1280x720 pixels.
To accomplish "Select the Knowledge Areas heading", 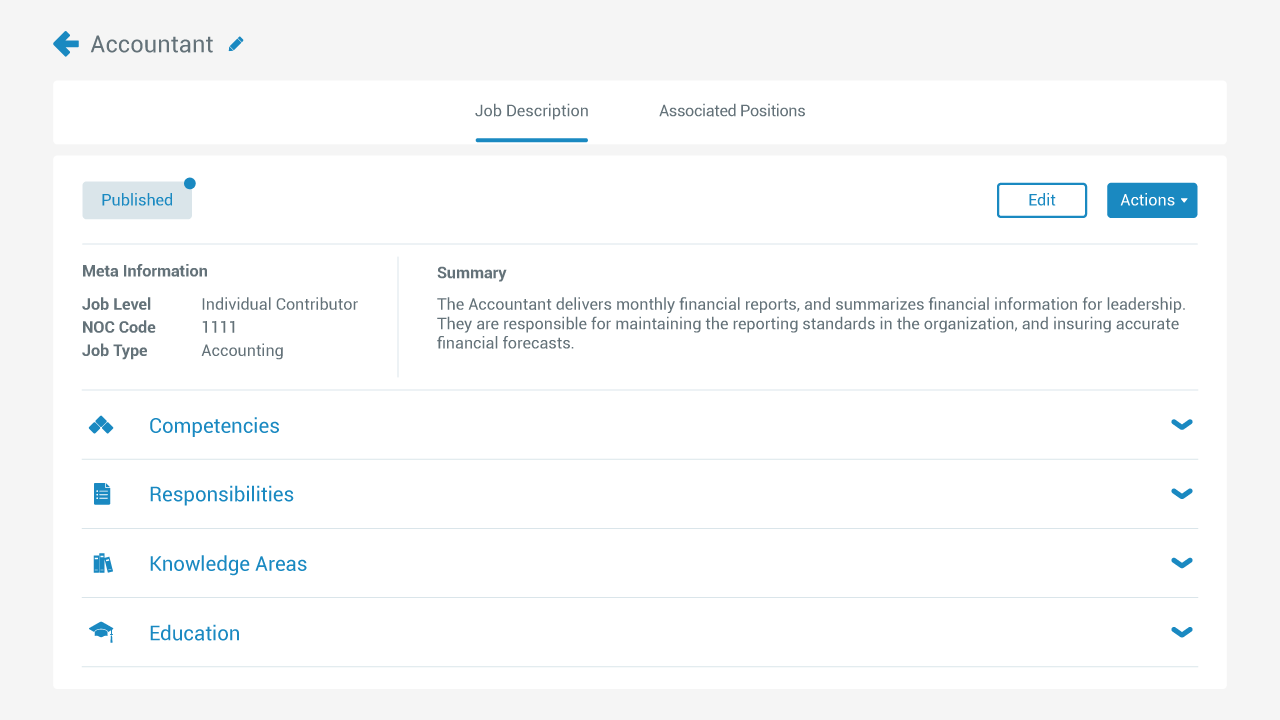I will point(228,564).
